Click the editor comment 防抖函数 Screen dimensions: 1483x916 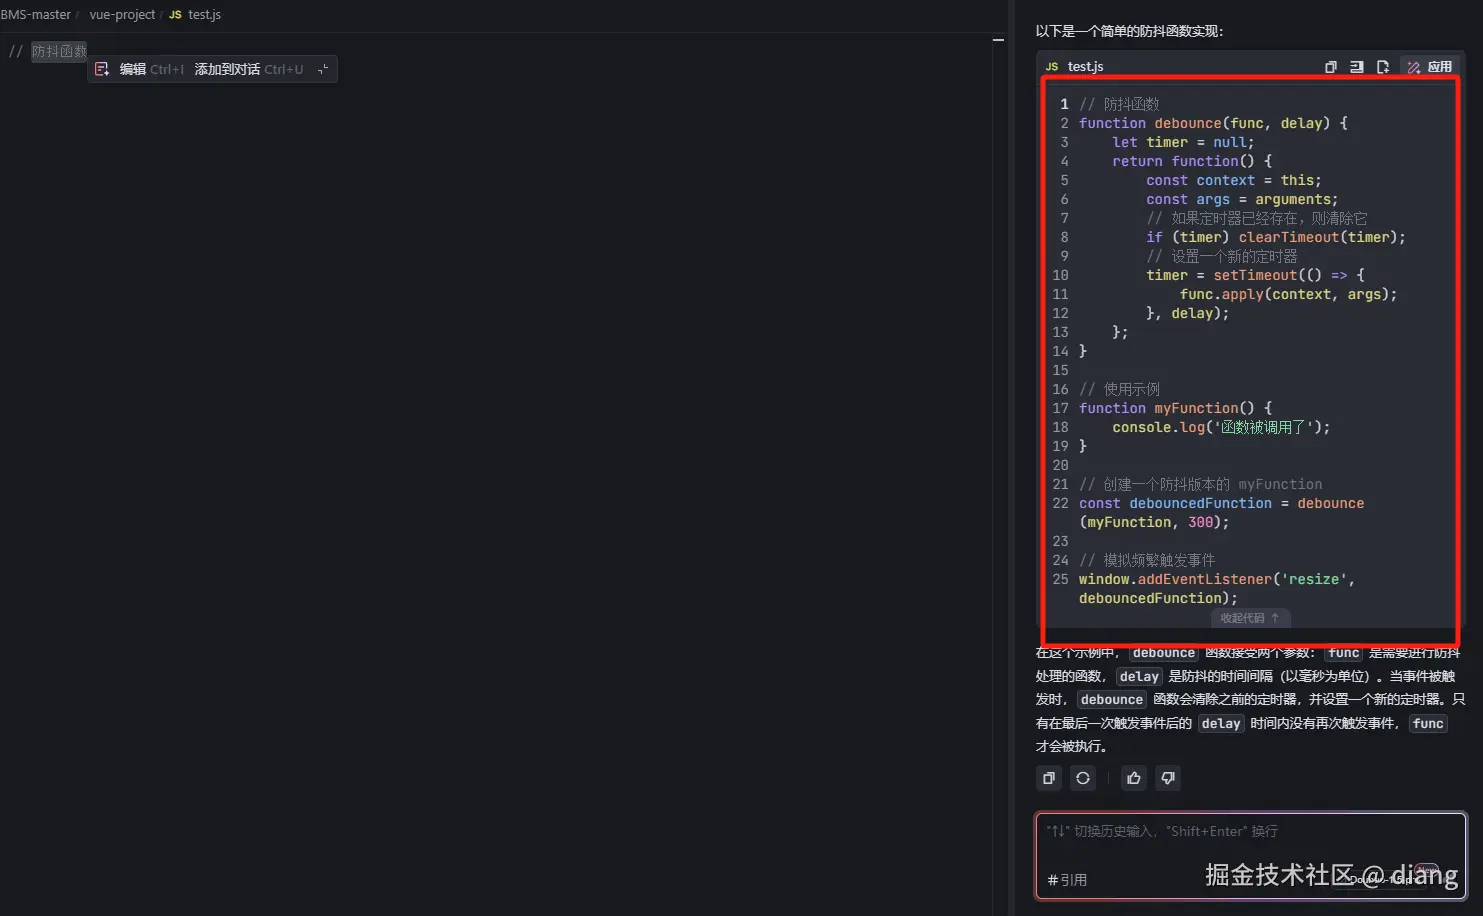pyautogui.click(x=59, y=51)
